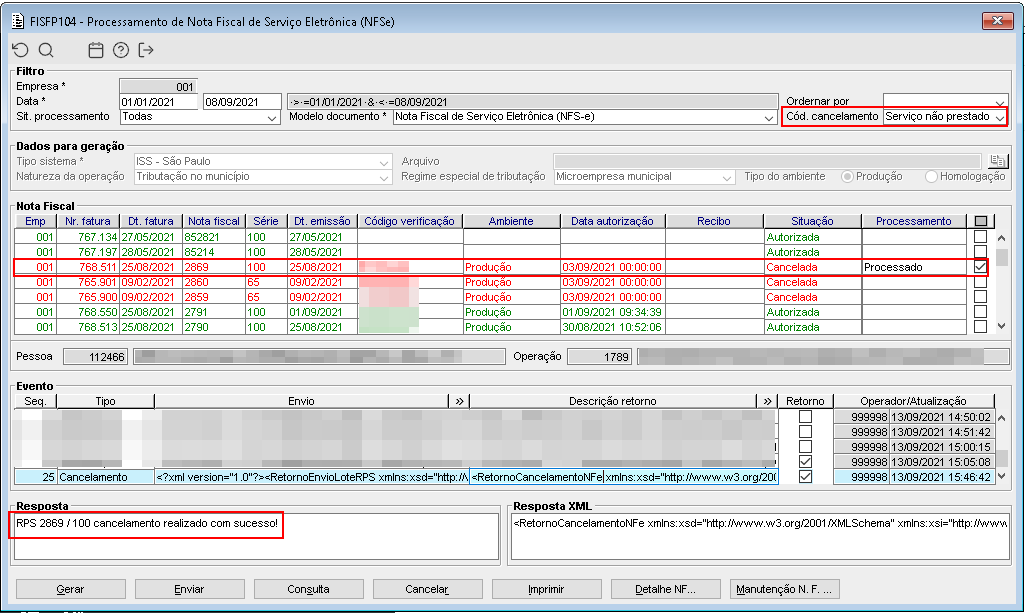Viewport: 1025px width, 613px height.
Task: Select the Homologação radio button
Action: 932,176
